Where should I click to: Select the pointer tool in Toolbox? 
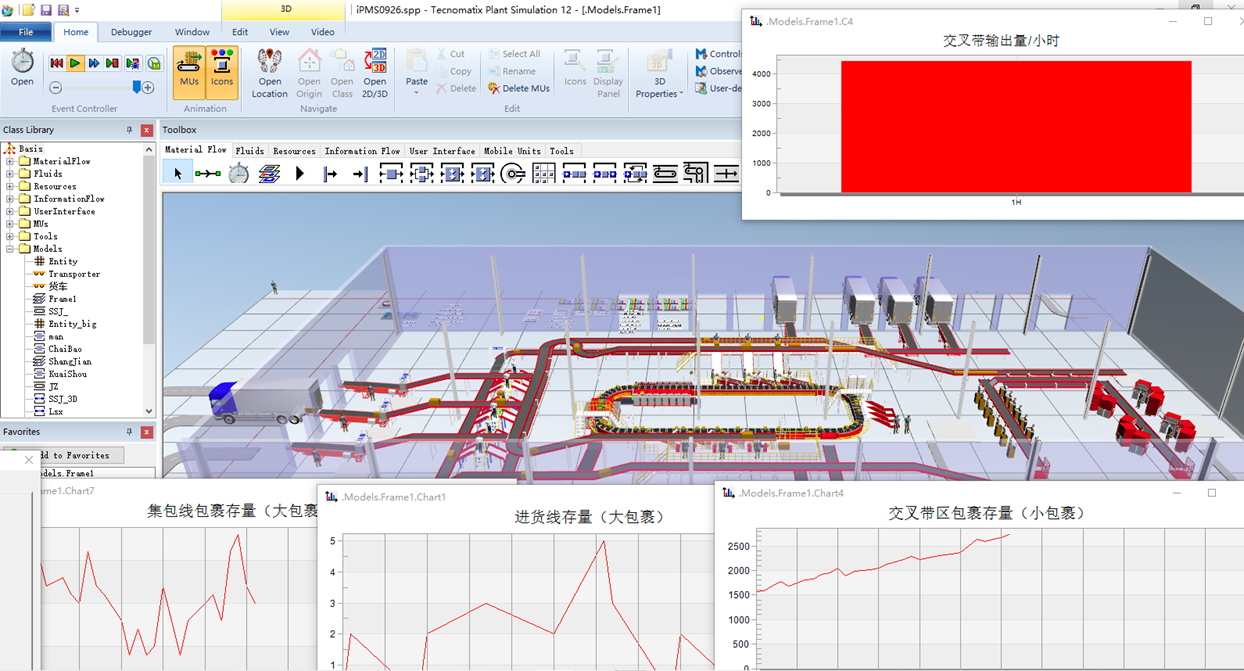coord(178,173)
